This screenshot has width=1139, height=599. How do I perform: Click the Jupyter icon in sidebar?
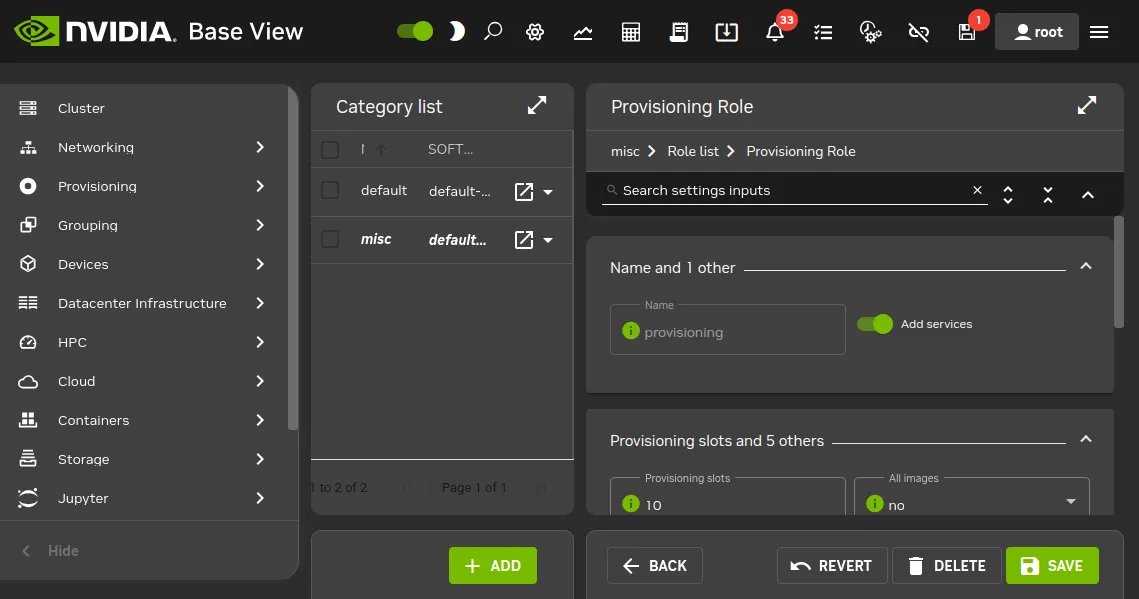(28, 498)
